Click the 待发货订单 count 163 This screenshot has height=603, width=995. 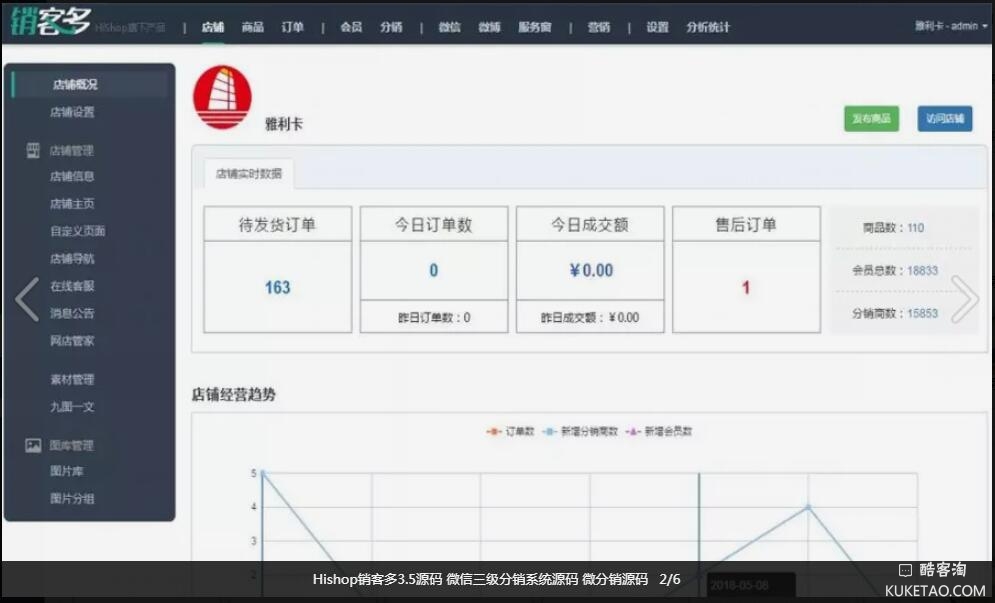[277, 288]
